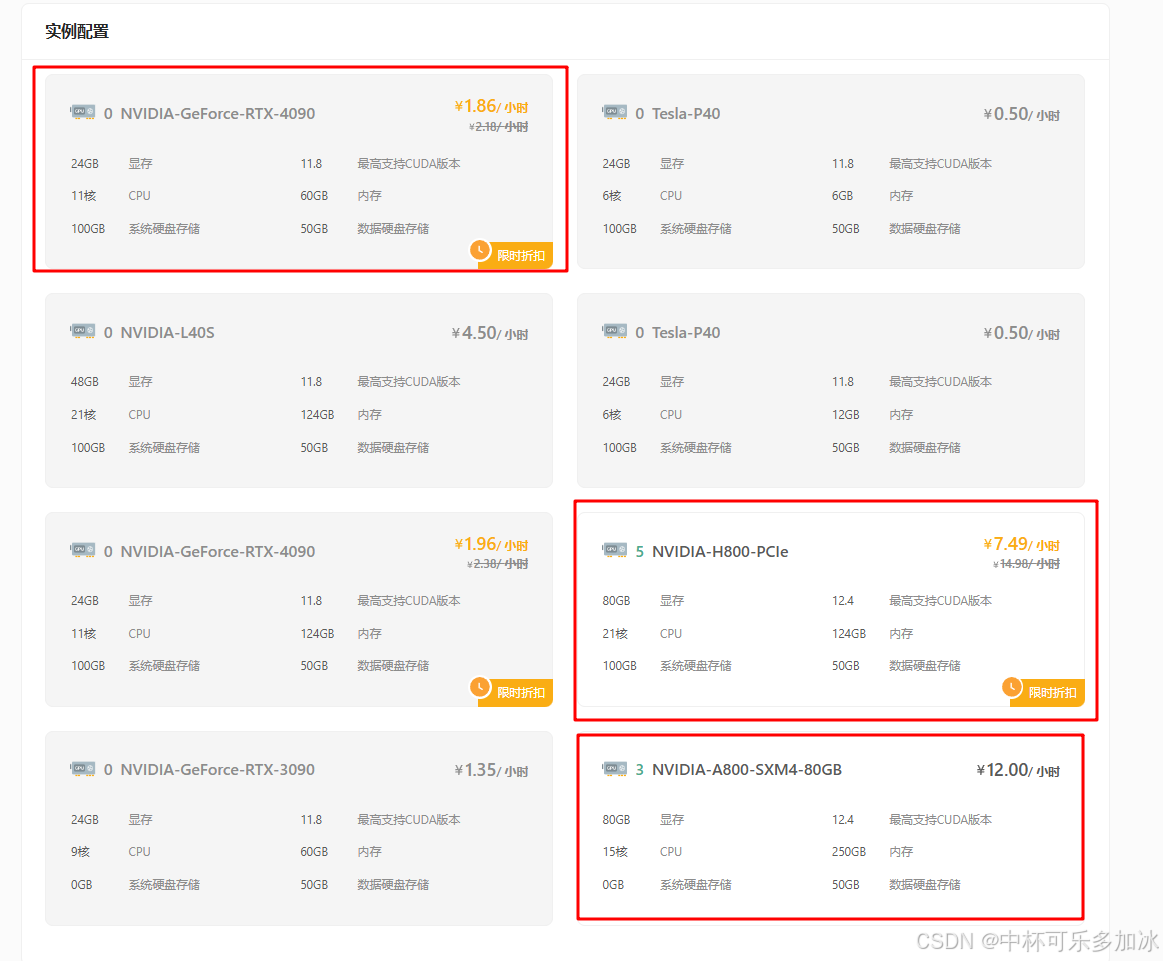Click the 0GB 系统硬盘存储 value on the RTX-3090 card
Screen dimensions: 1163x961
pos(82,885)
